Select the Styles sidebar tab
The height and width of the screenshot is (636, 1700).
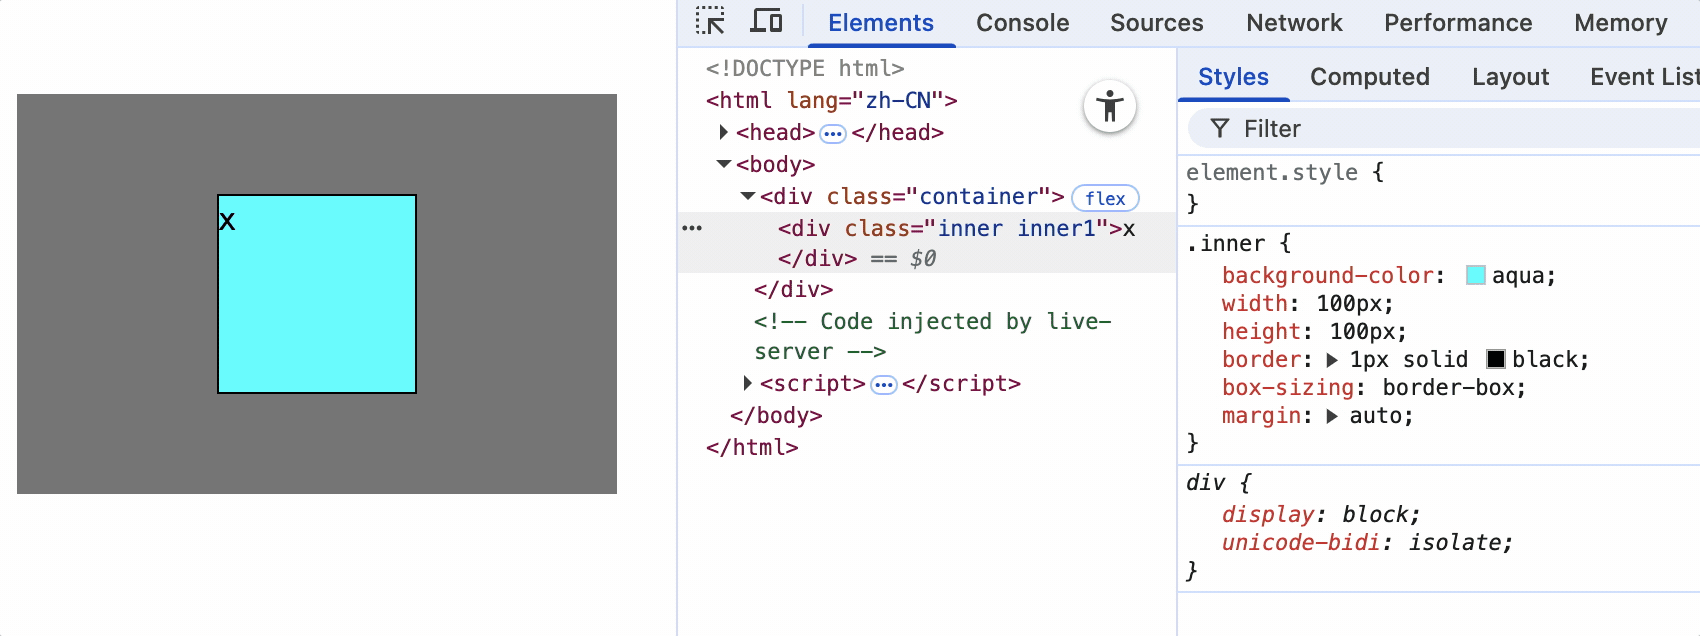coord(1233,77)
